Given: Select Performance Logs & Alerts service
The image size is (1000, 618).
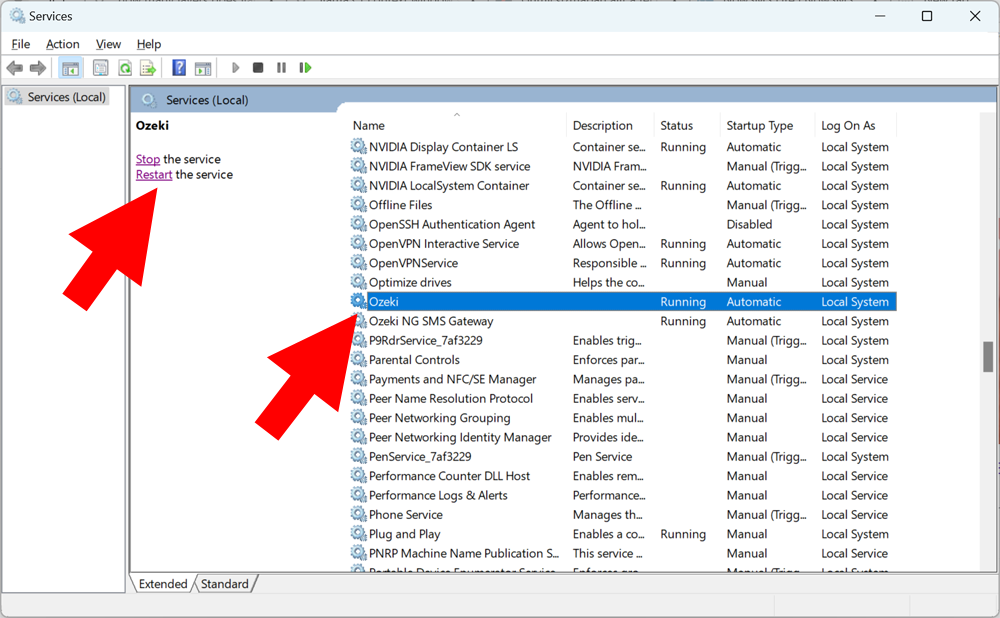Looking at the screenshot, I should (438, 495).
